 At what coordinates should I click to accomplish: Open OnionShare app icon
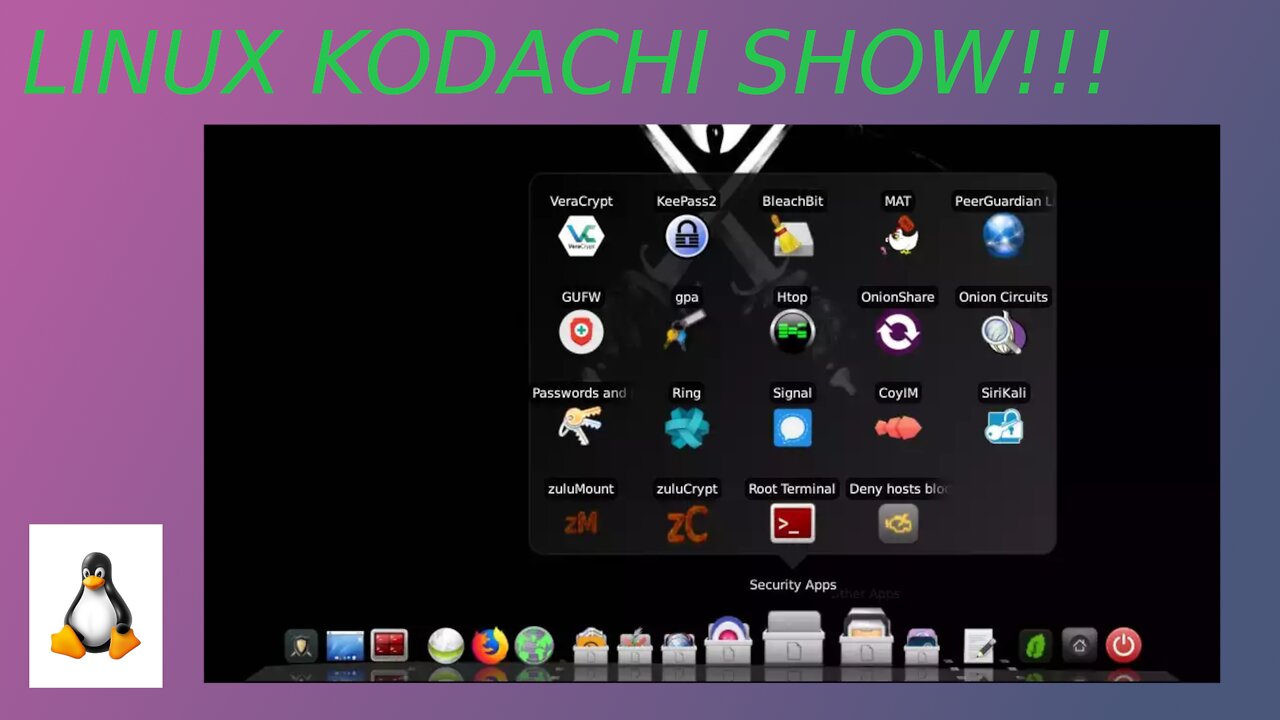point(898,332)
